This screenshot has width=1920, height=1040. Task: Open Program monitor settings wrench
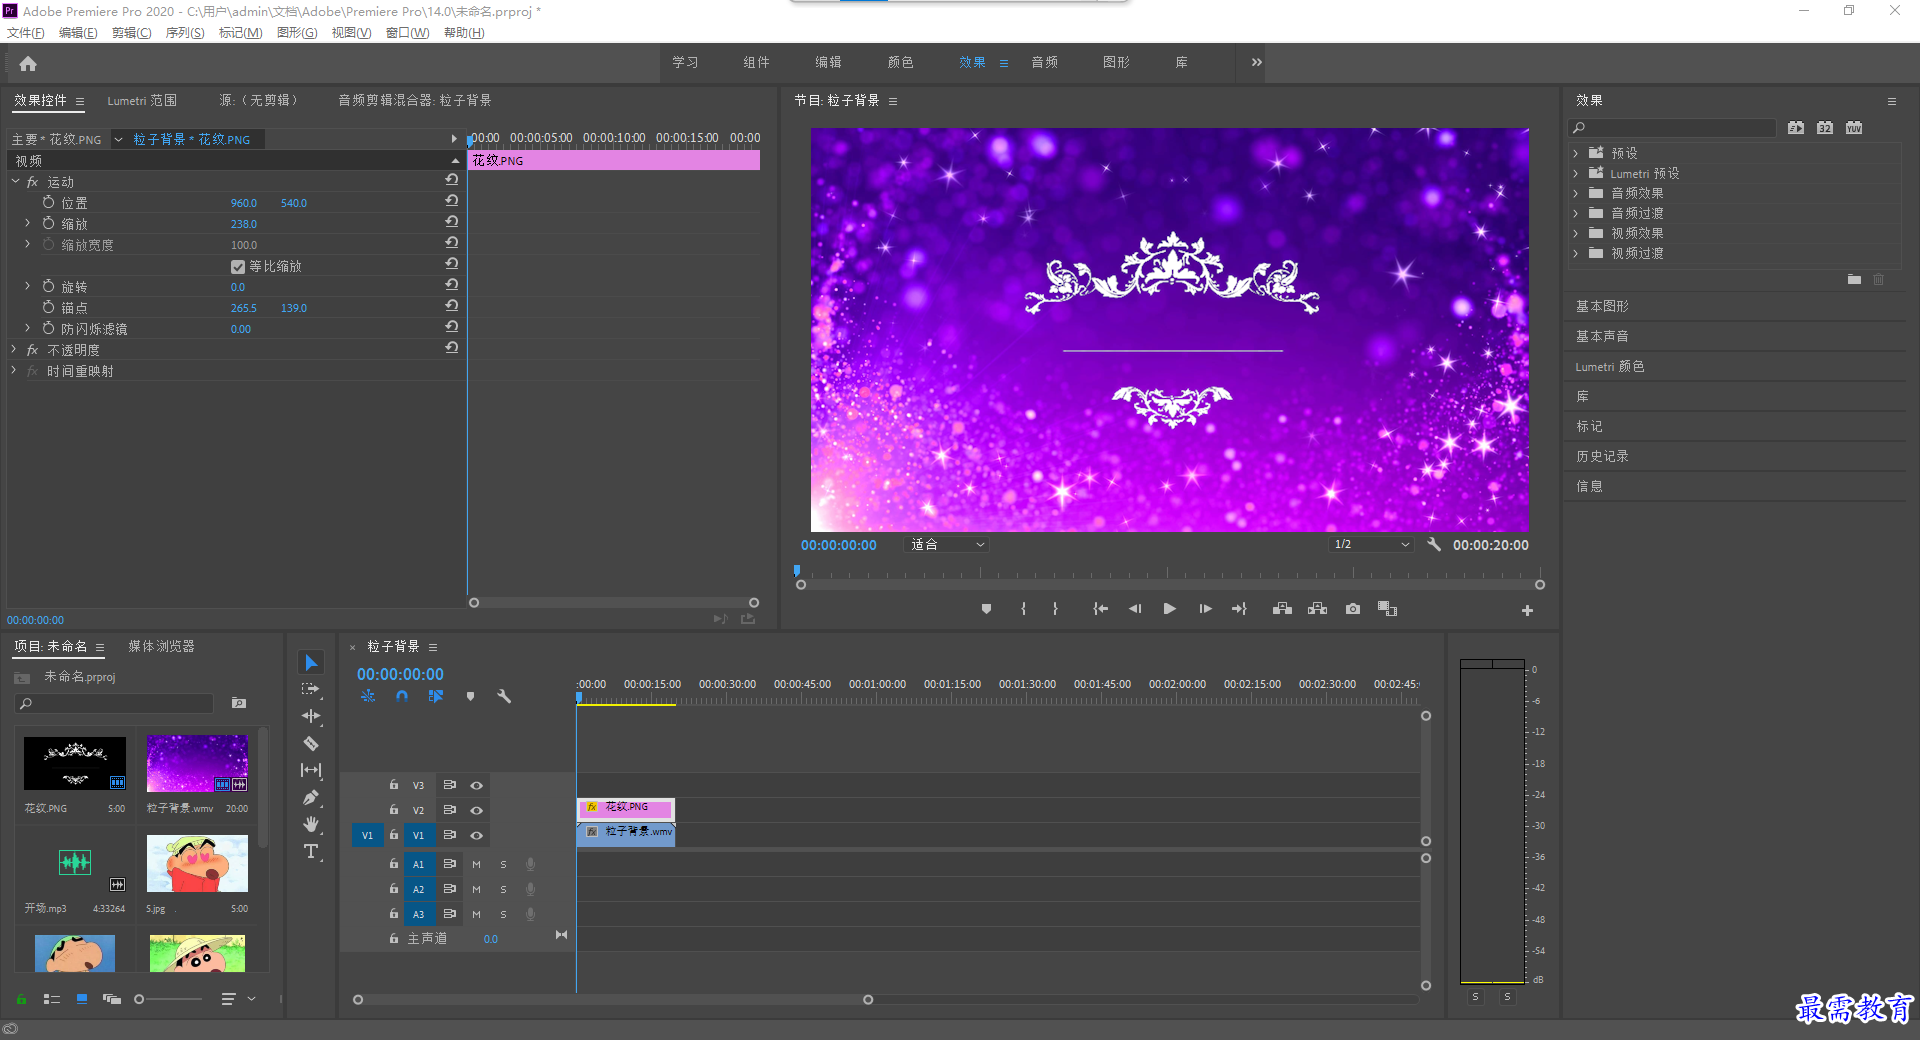pyautogui.click(x=1434, y=545)
